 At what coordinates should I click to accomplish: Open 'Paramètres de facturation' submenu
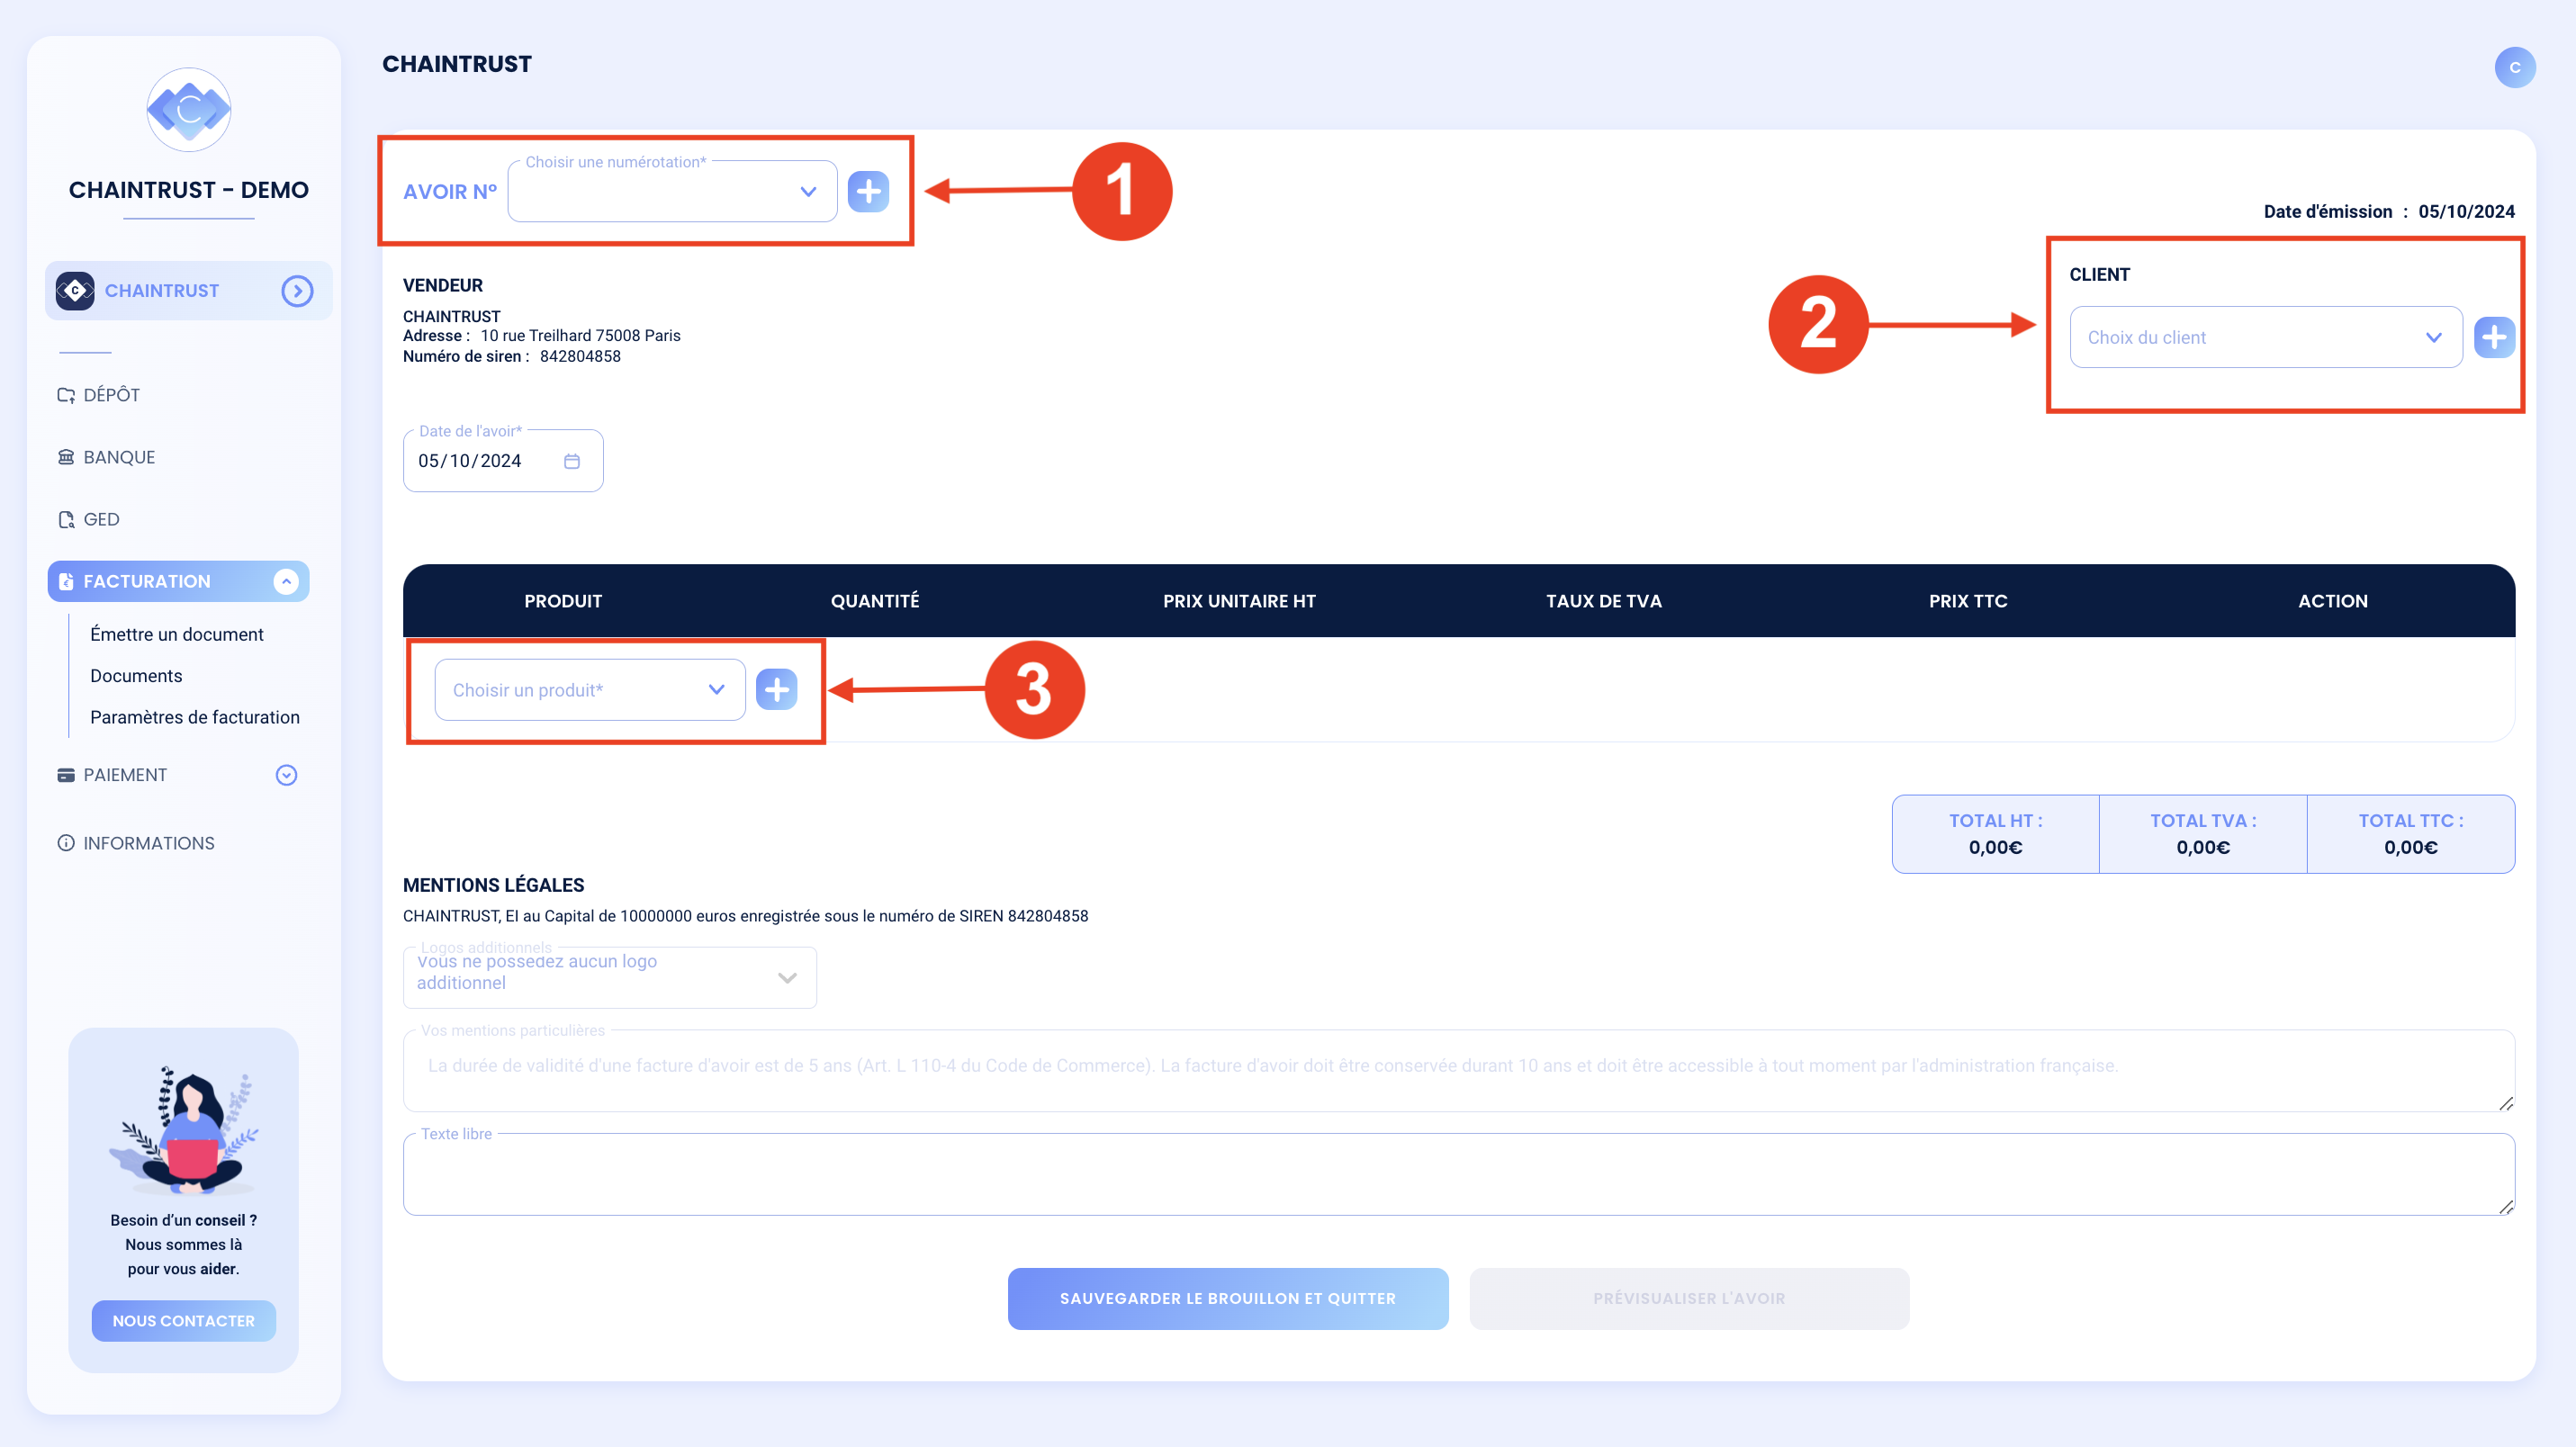tap(195, 717)
